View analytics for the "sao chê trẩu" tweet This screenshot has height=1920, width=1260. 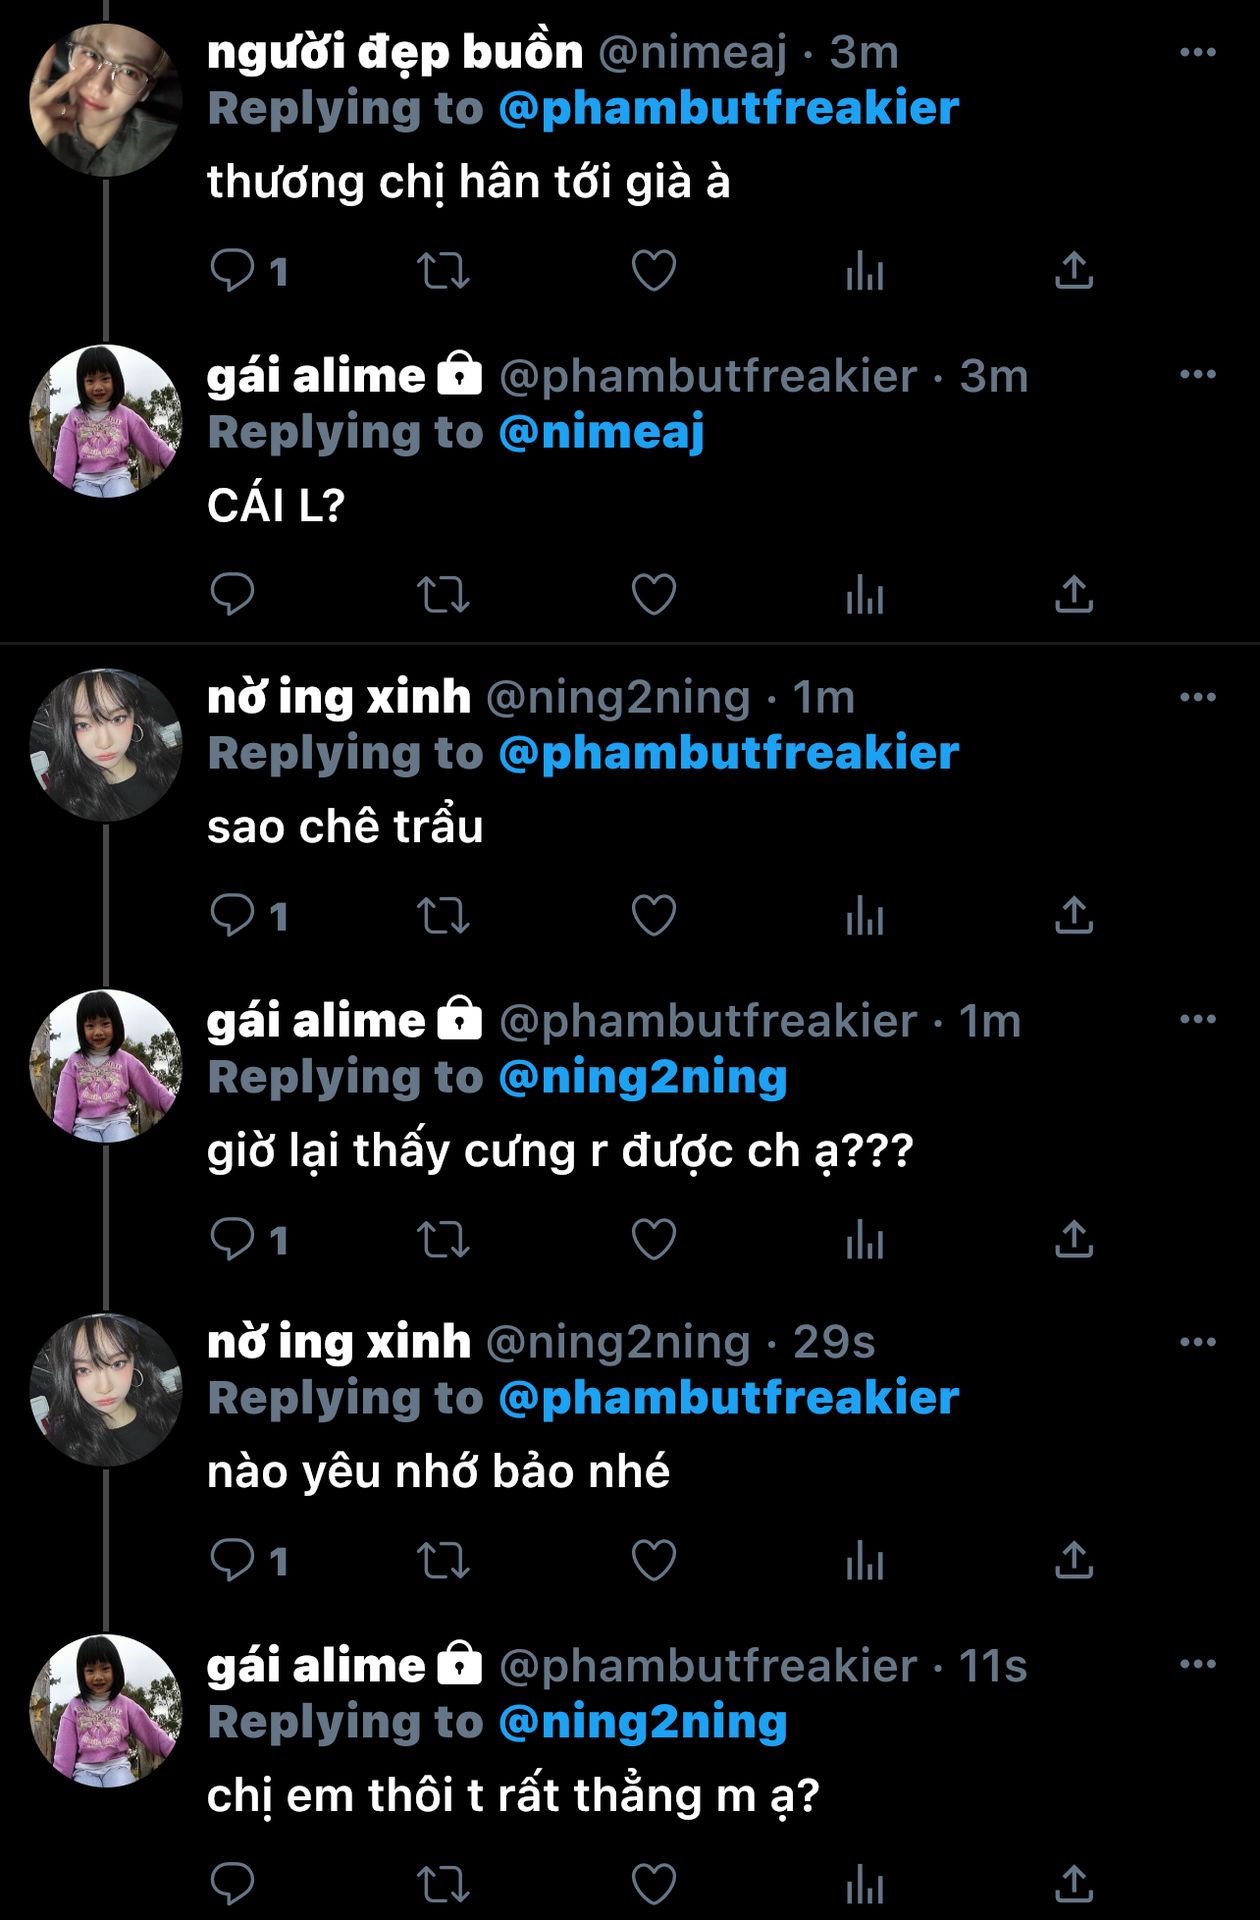[x=865, y=915]
